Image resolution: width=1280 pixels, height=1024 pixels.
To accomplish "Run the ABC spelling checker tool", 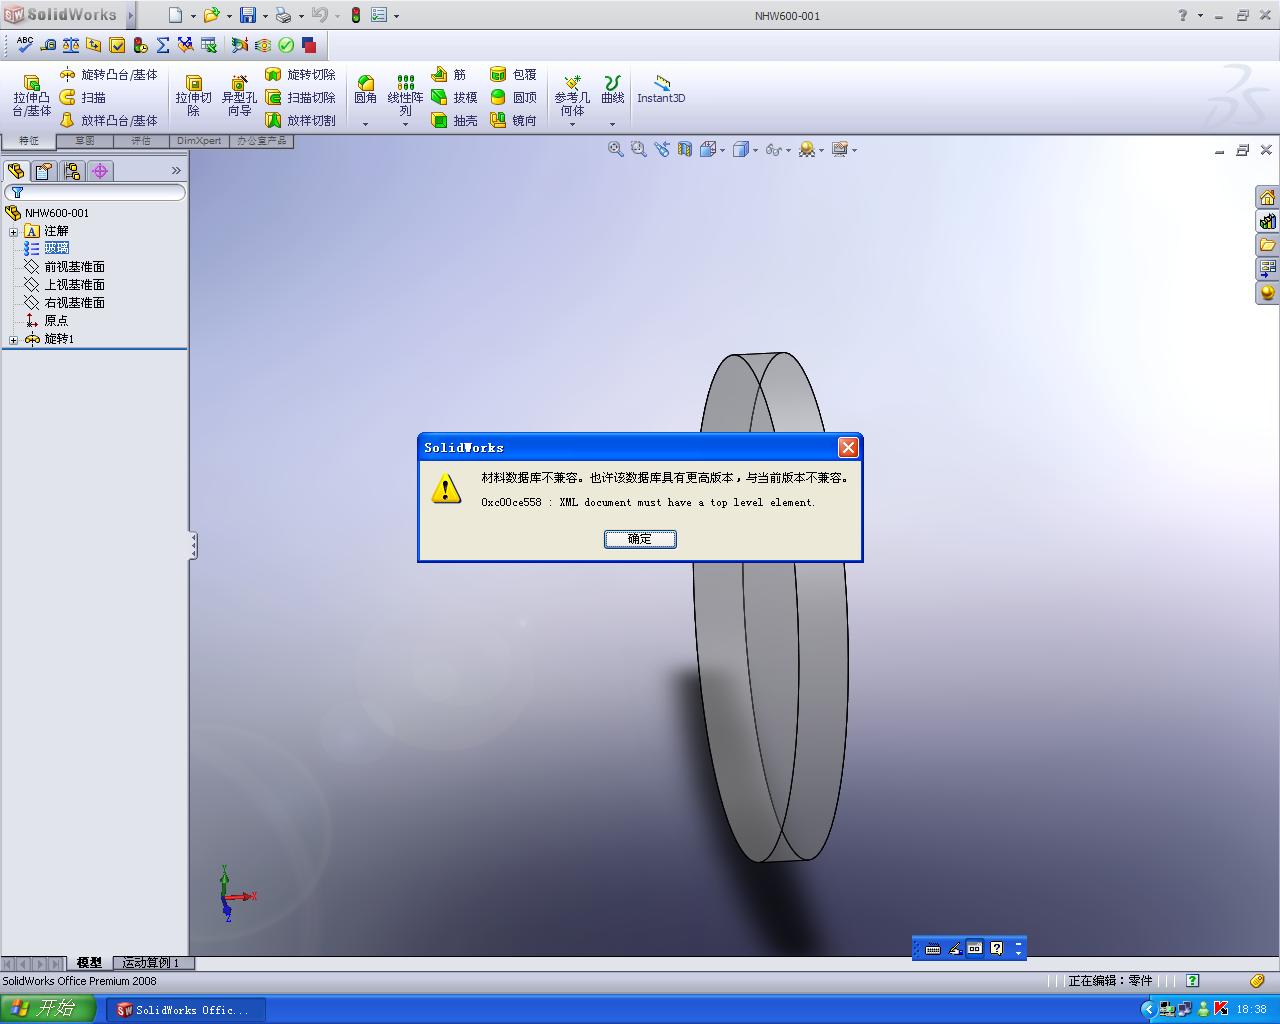I will coord(25,45).
